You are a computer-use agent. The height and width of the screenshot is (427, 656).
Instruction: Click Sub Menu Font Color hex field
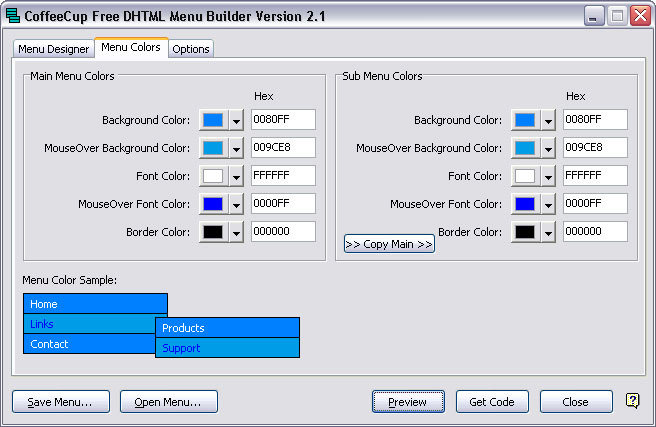pyautogui.click(x=595, y=176)
